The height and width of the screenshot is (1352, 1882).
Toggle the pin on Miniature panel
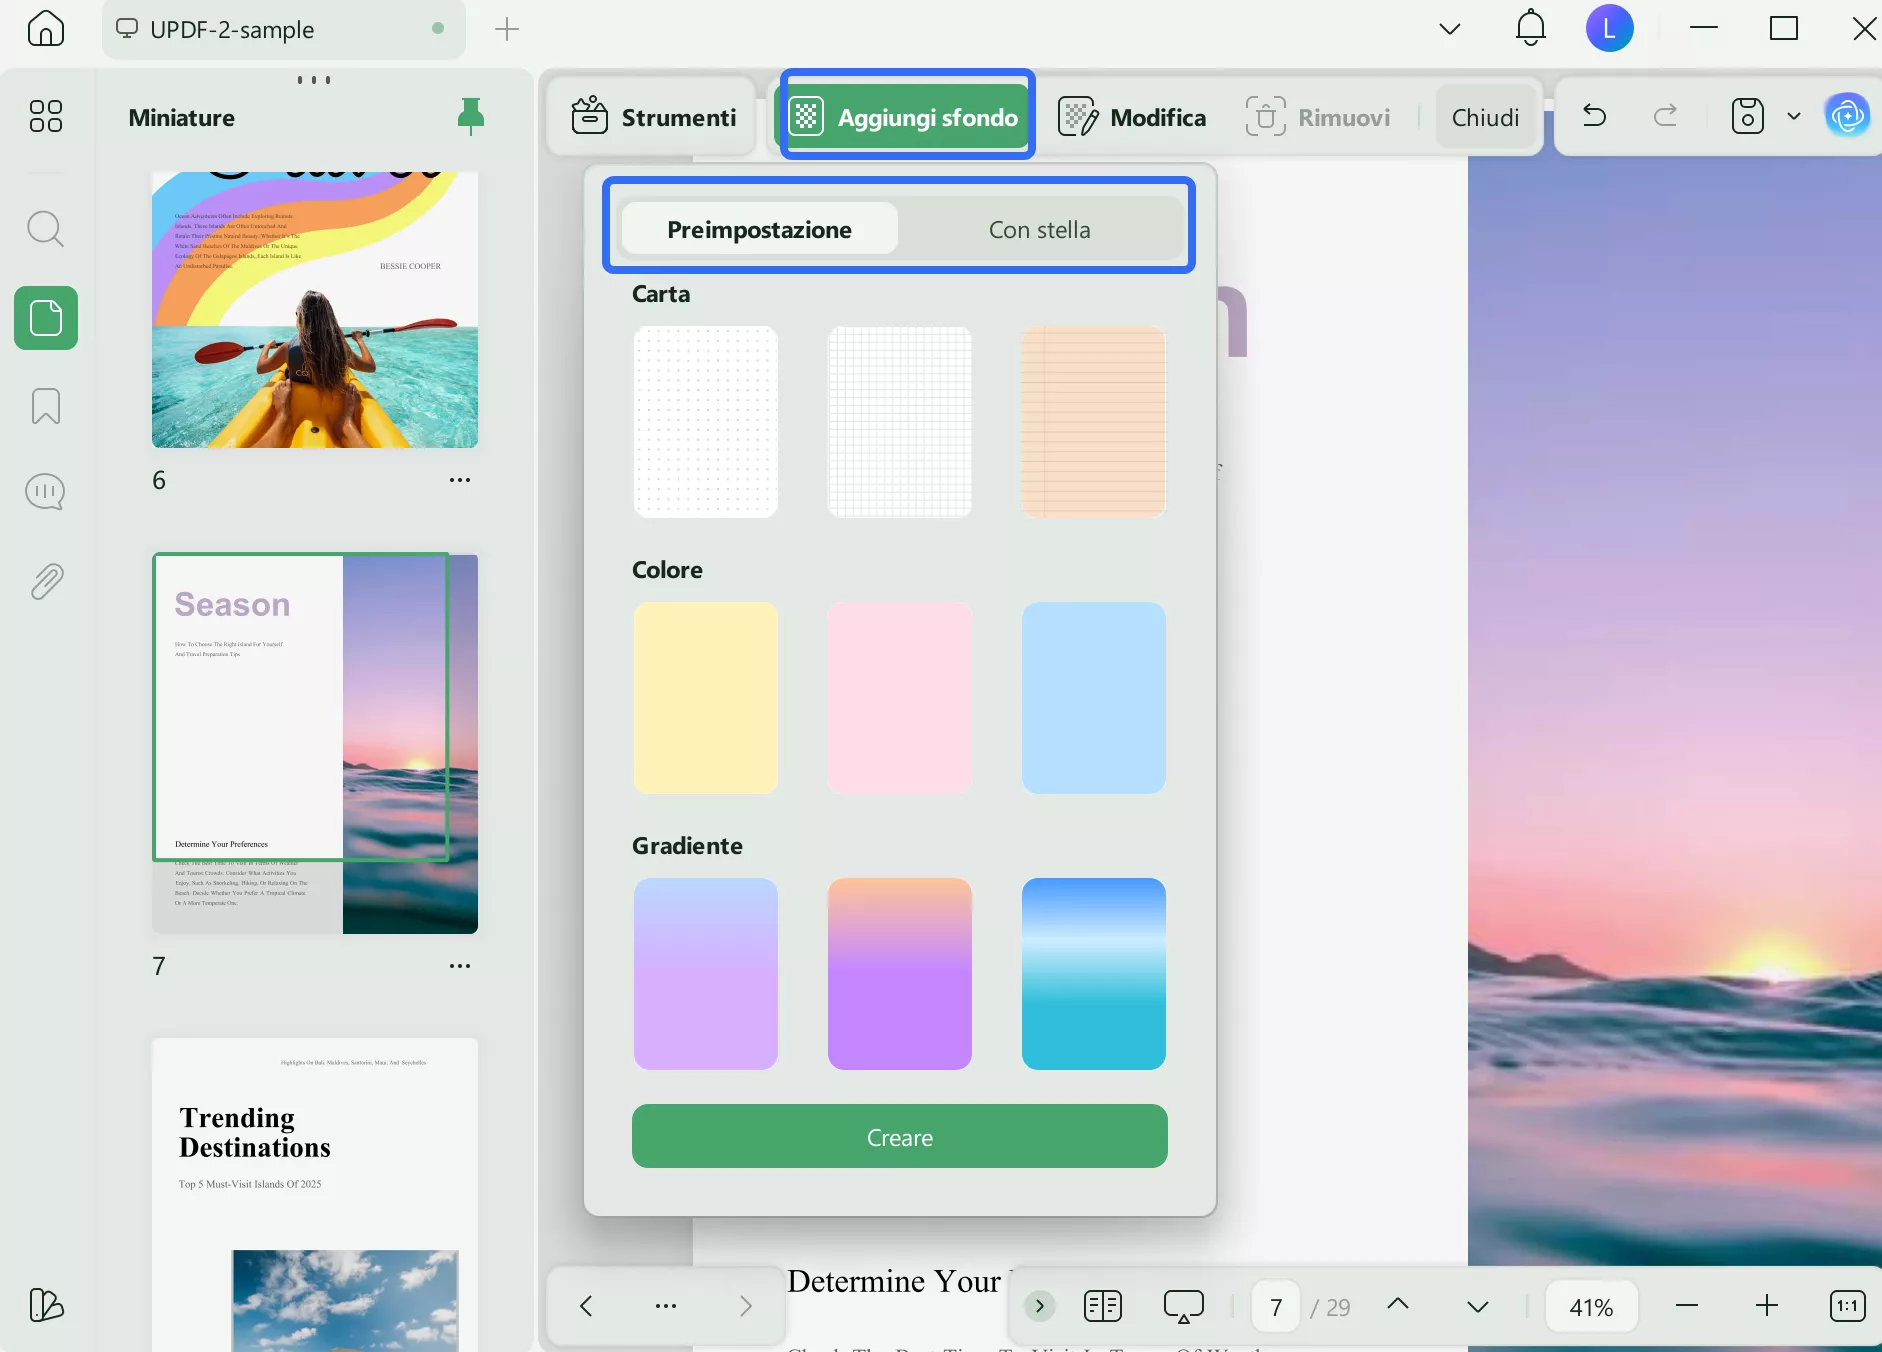(x=470, y=117)
